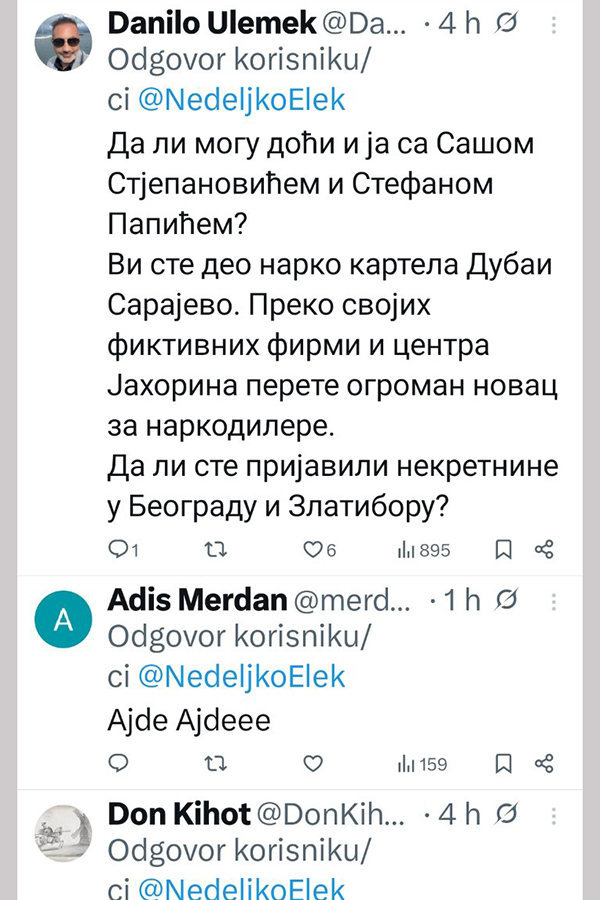Open Danilo Ulemek's profile picture

63,43
